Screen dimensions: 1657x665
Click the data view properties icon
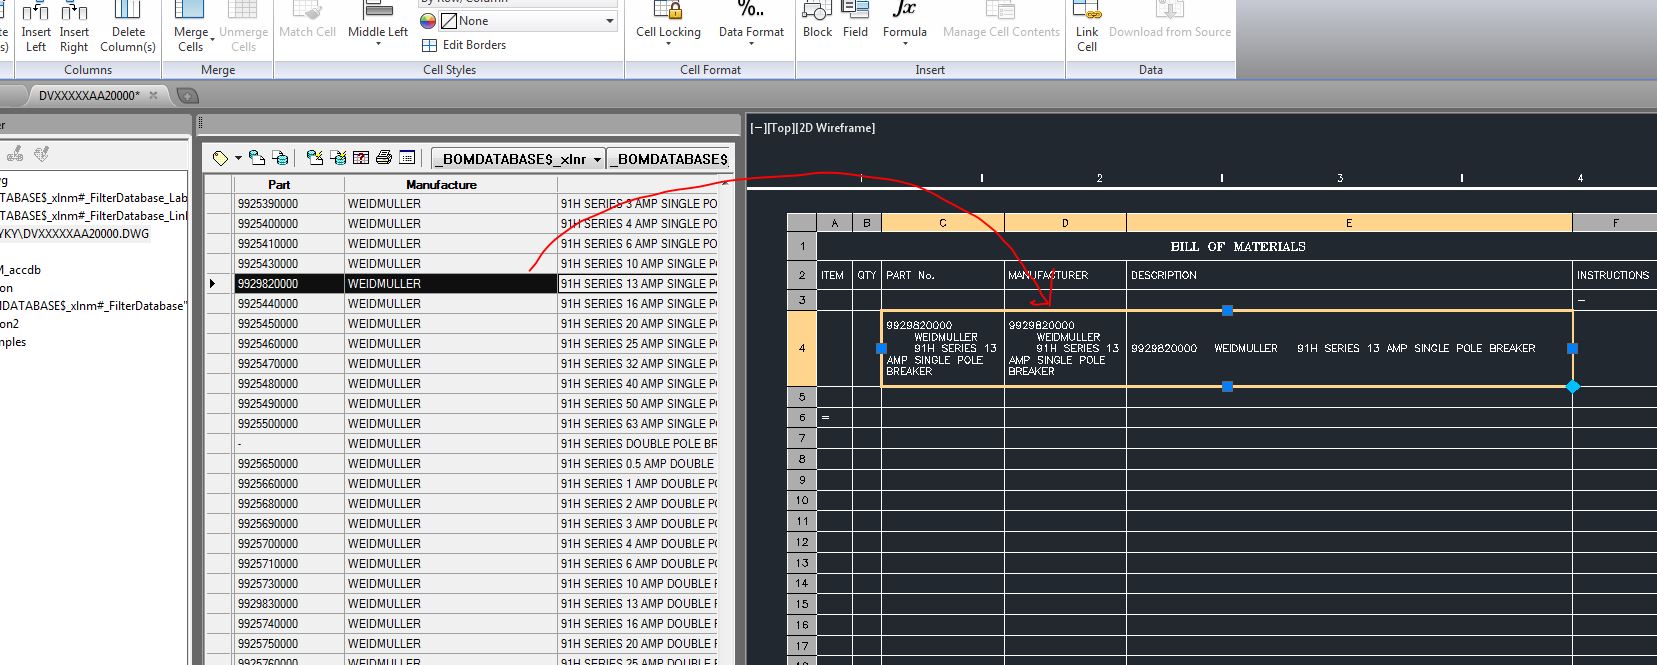(407, 158)
